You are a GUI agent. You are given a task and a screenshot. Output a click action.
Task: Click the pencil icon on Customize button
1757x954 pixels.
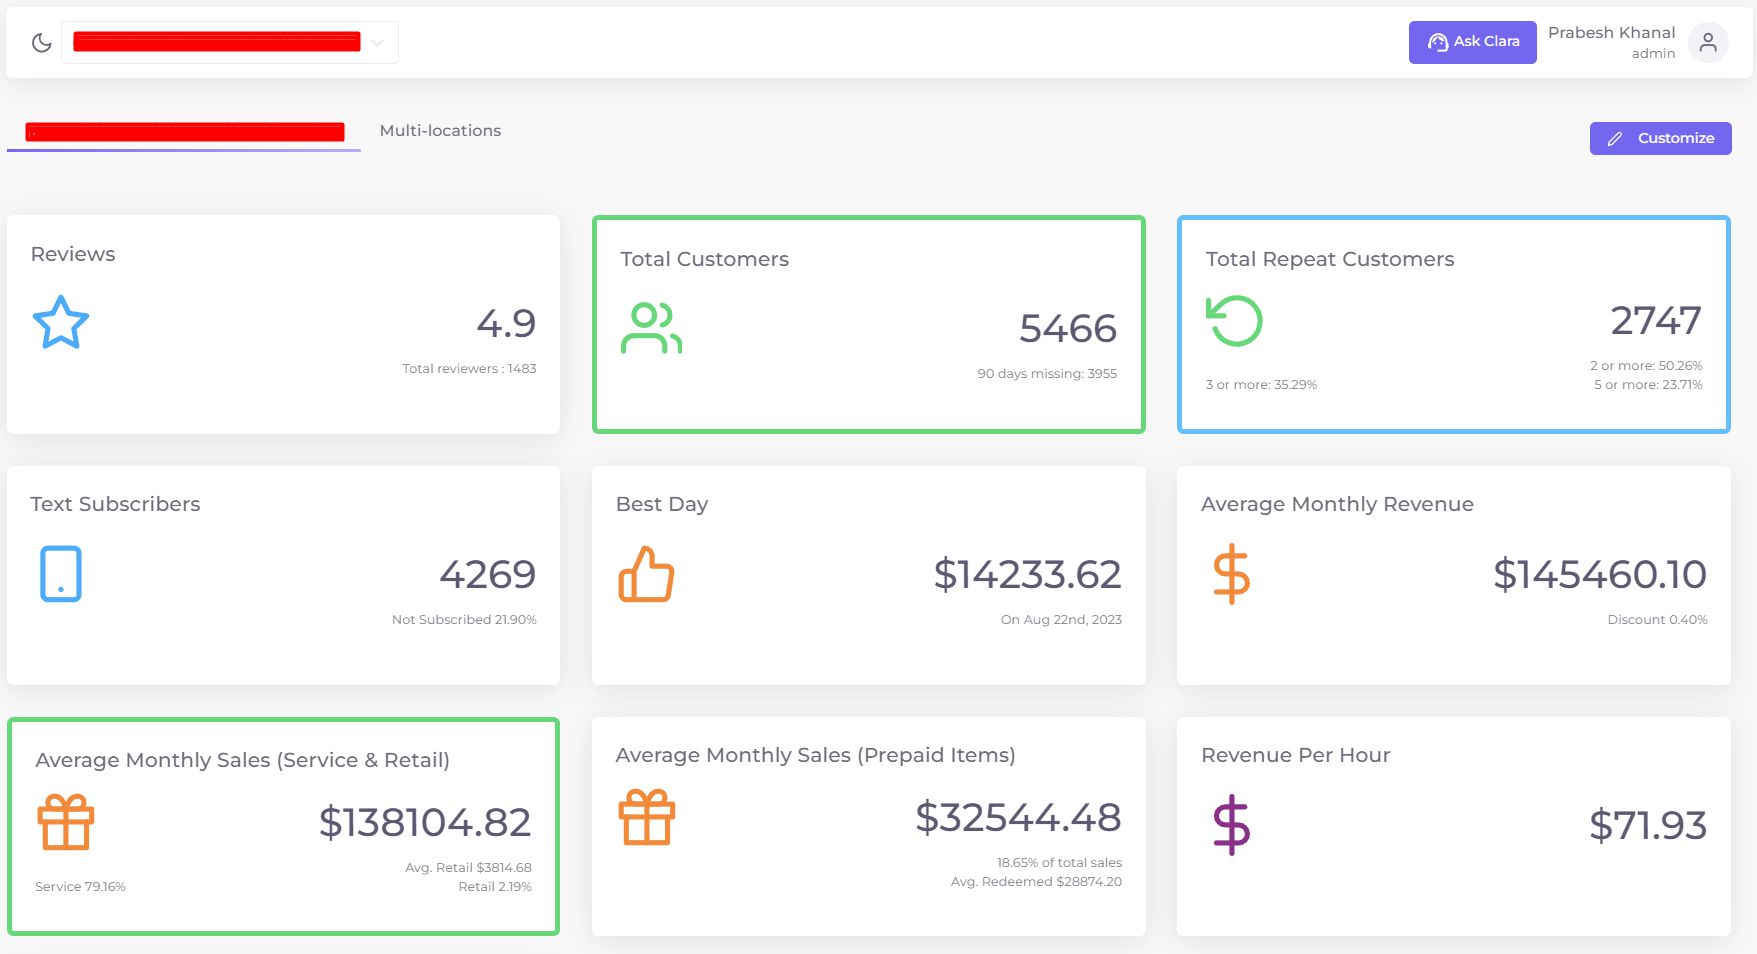(1616, 138)
